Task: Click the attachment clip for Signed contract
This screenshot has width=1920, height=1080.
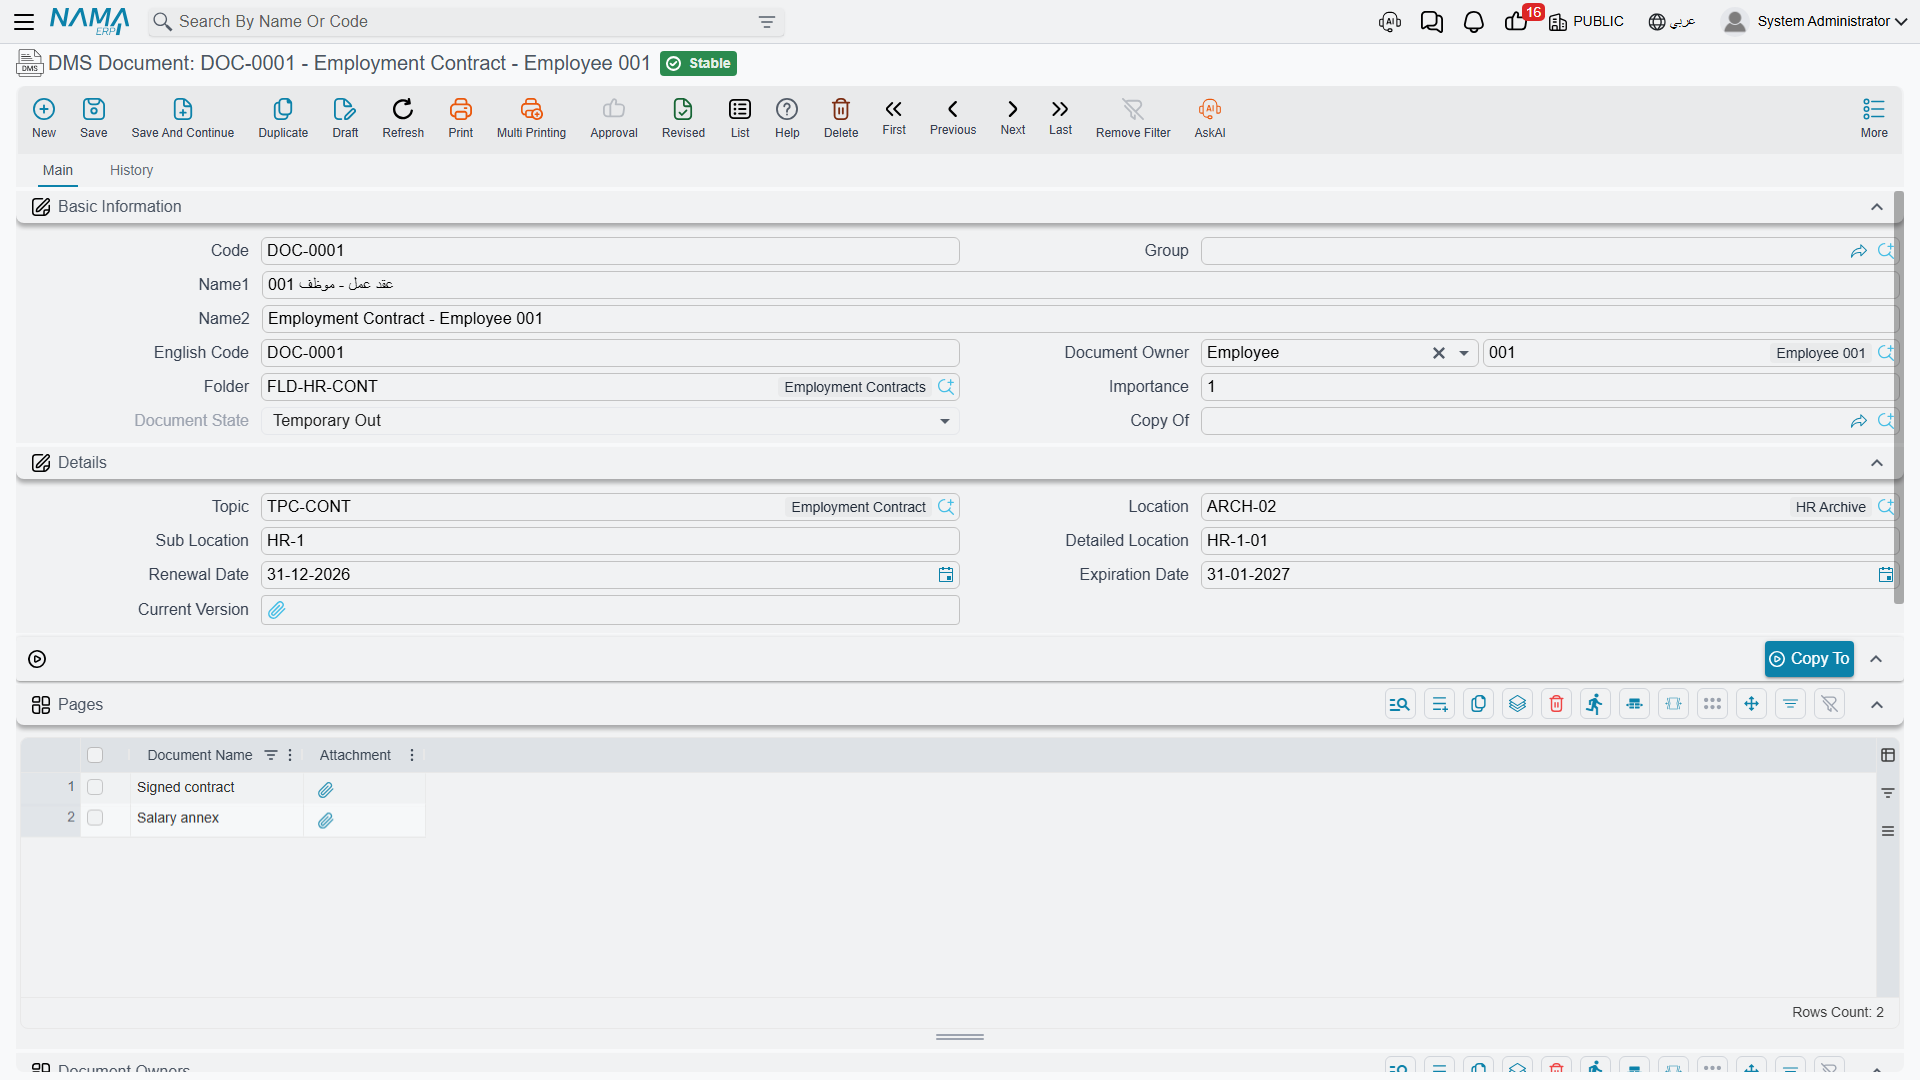Action: tap(325, 790)
